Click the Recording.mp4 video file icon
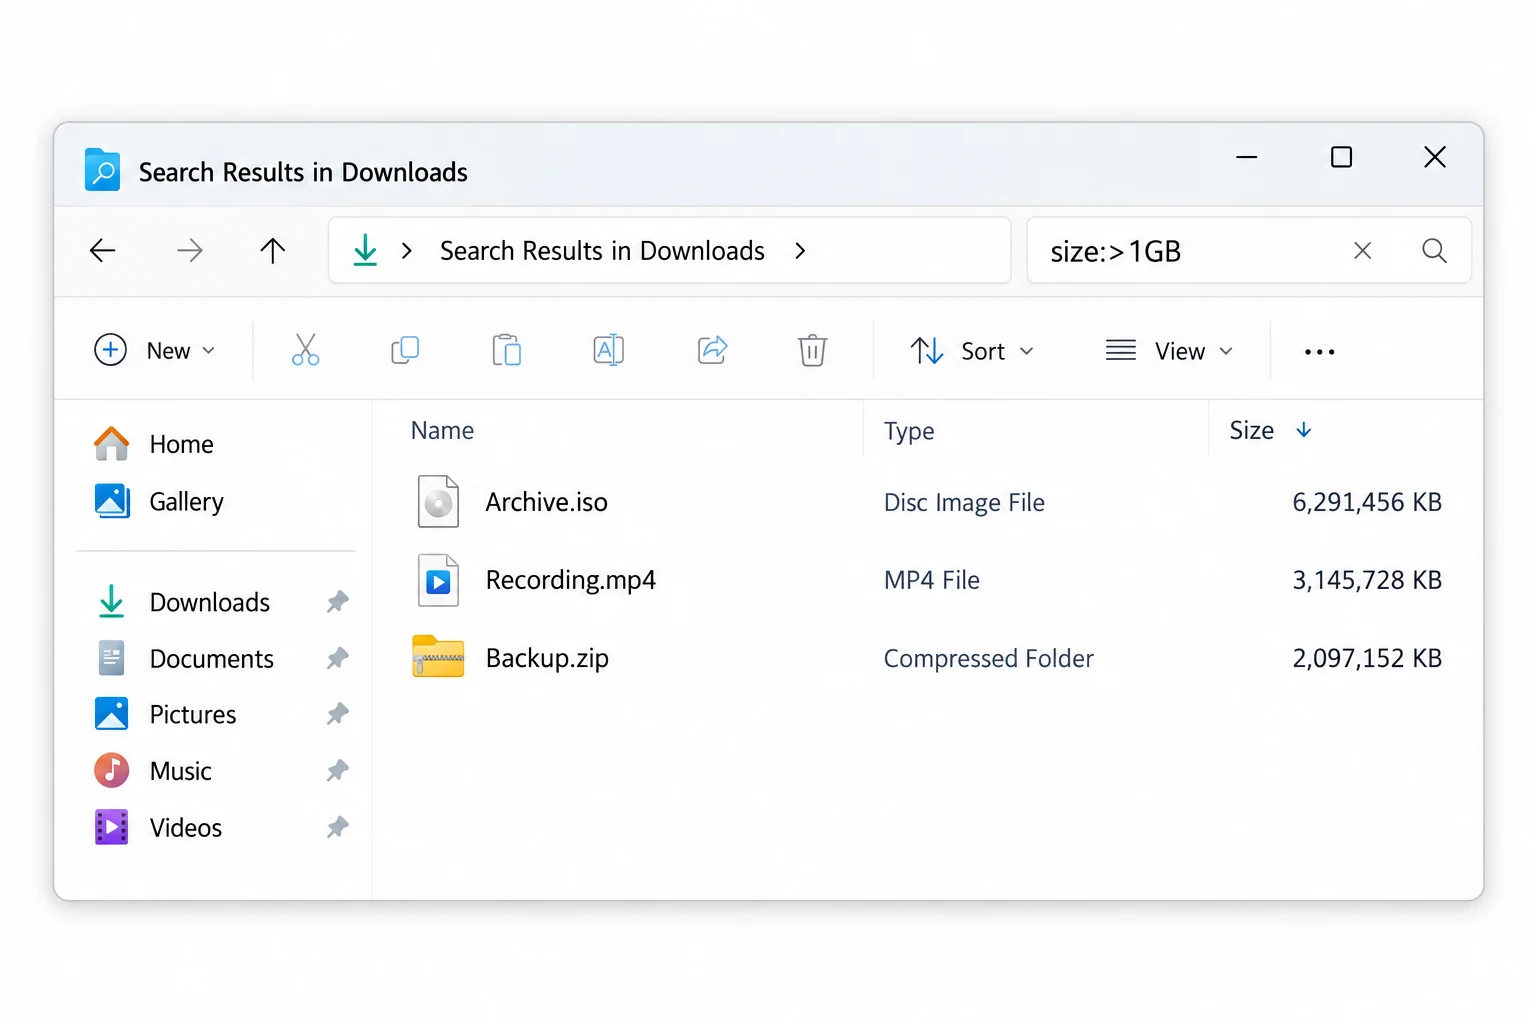The width and height of the screenshot is (1536, 1024). pyautogui.click(x=438, y=580)
